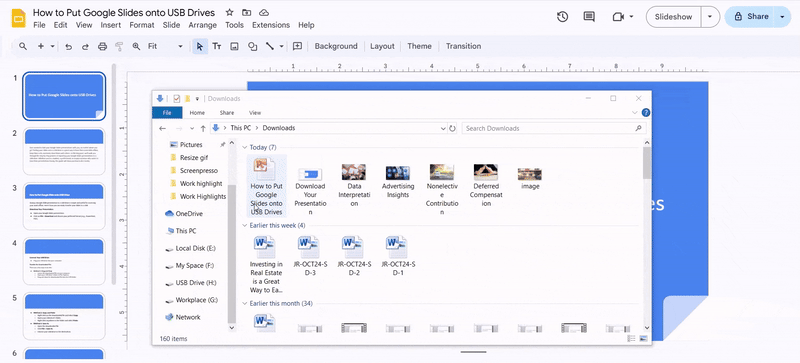Click the cloud document status icon
Viewport: 800px width, 363px height.
pyautogui.click(x=264, y=12)
